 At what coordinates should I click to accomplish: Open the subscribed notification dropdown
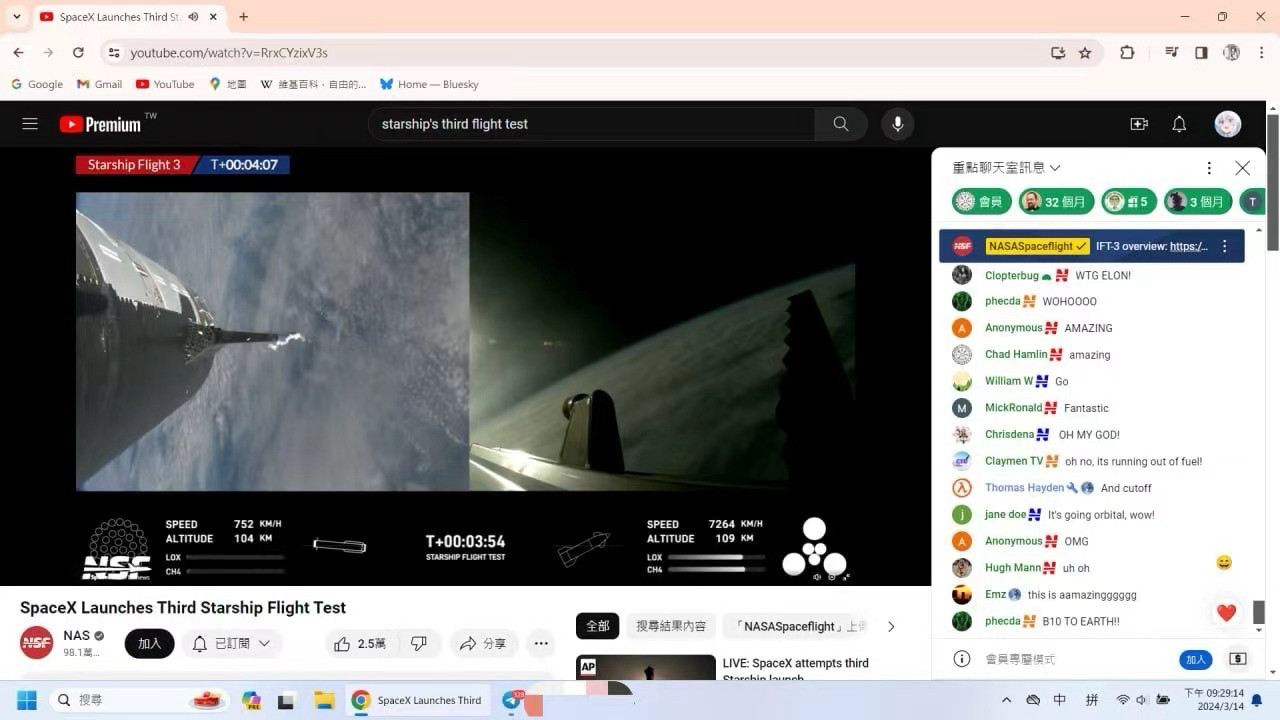coord(232,643)
